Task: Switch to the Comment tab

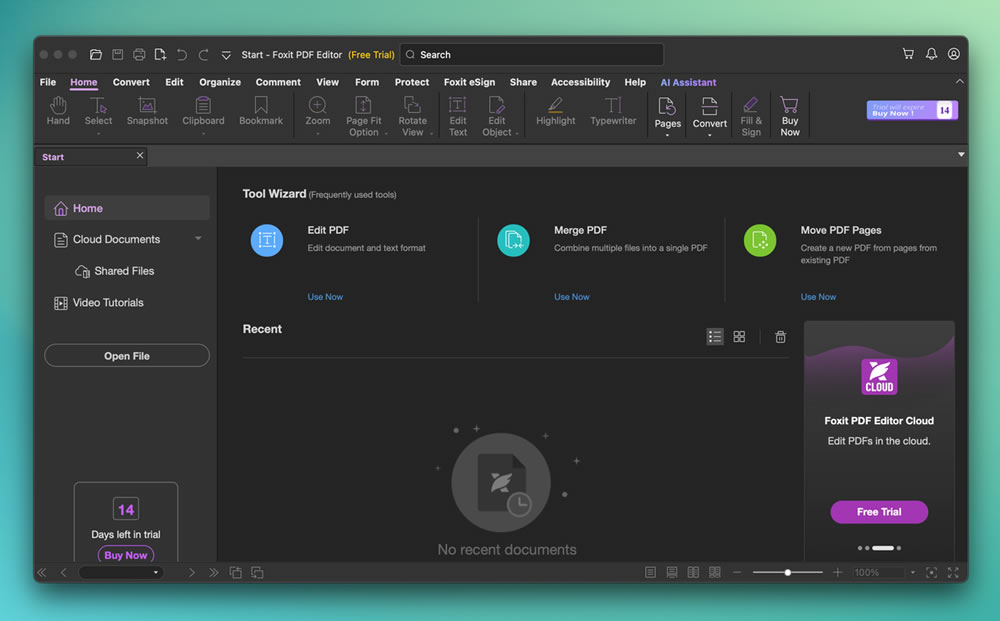Action: pyautogui.click(x=278, y=82)
